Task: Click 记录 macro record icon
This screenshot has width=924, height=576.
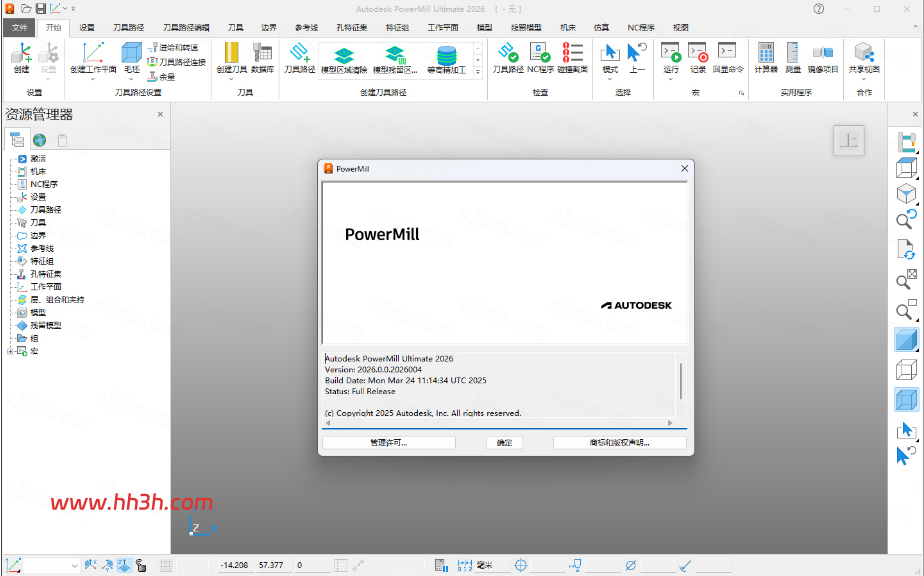Action: 698,53
